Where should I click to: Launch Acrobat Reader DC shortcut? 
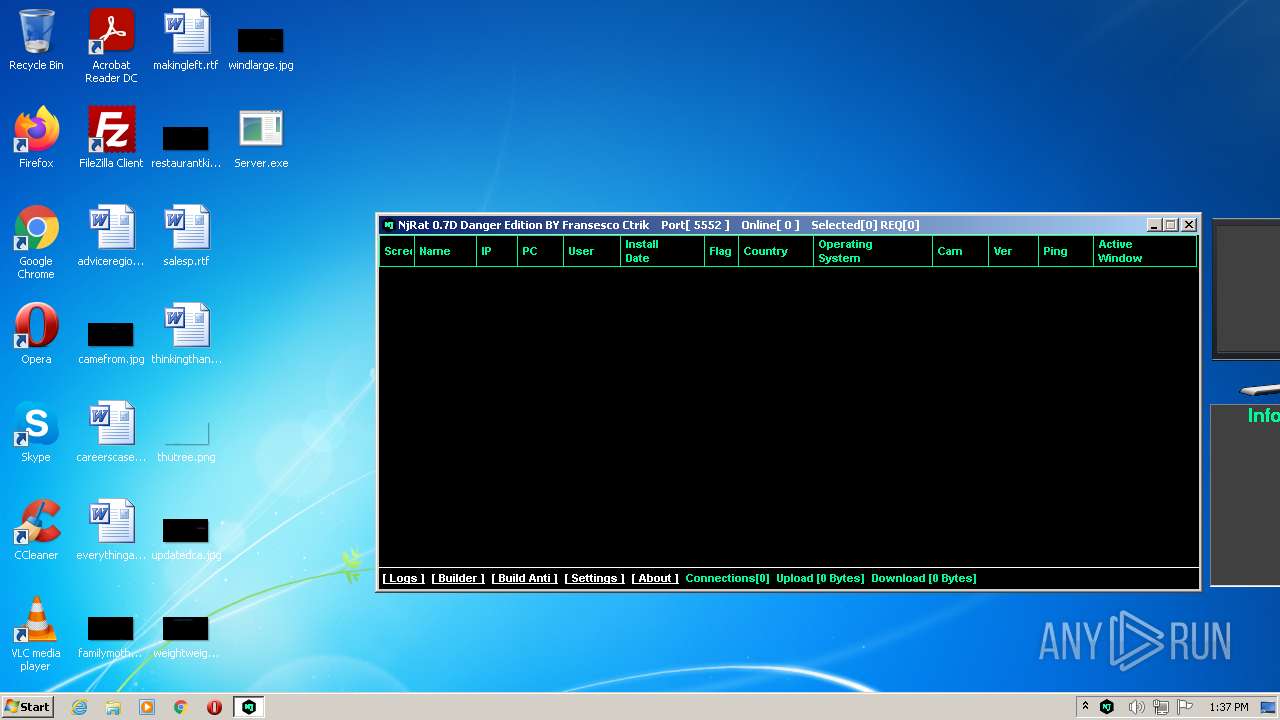pyautogui.click(x=111, y=46)
